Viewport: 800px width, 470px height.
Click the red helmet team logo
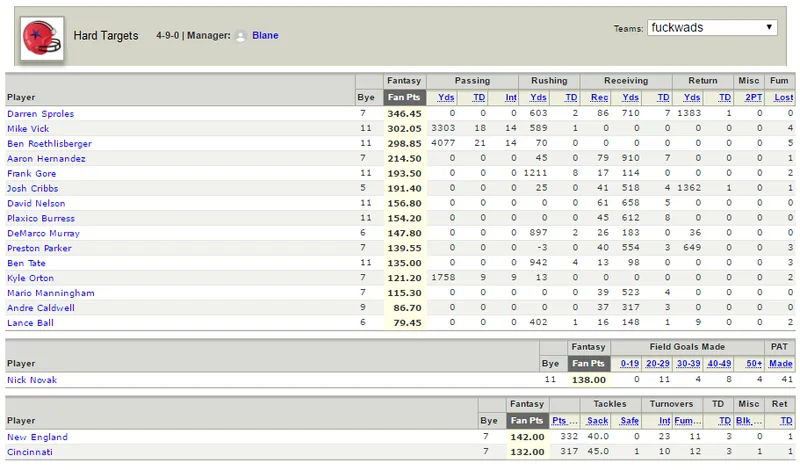(x=42, y=38)
